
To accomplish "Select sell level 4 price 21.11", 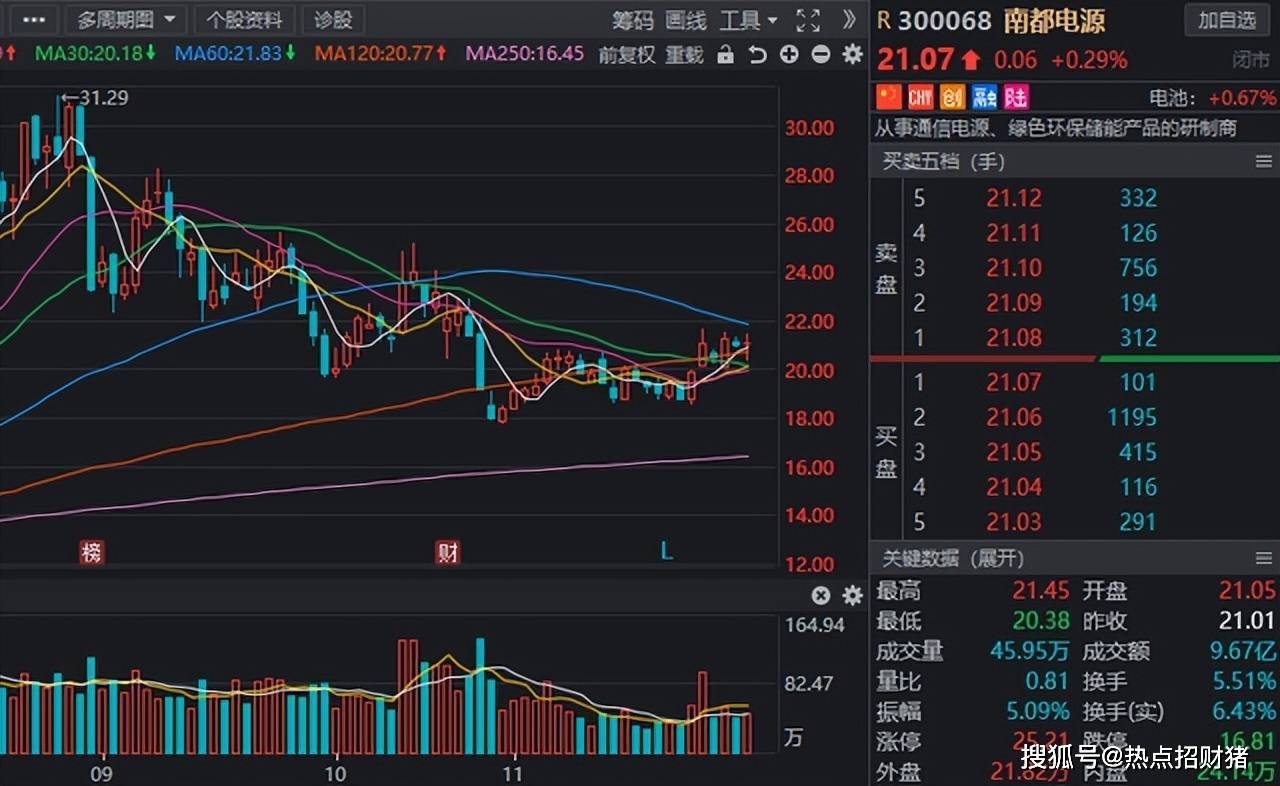I will point(1014,233).
